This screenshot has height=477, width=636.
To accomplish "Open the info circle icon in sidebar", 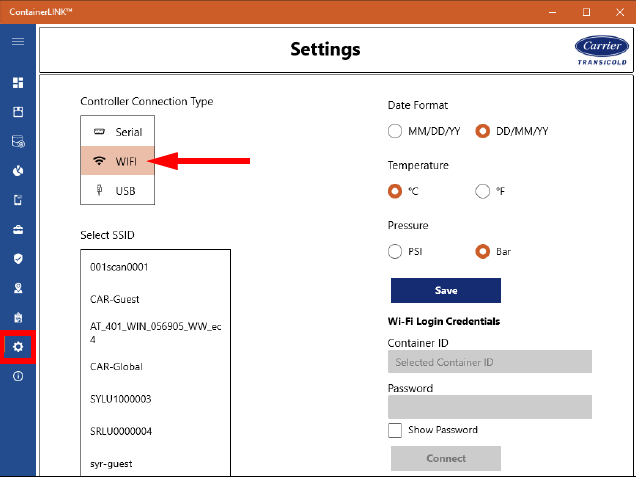I will (x=18, y=376).
